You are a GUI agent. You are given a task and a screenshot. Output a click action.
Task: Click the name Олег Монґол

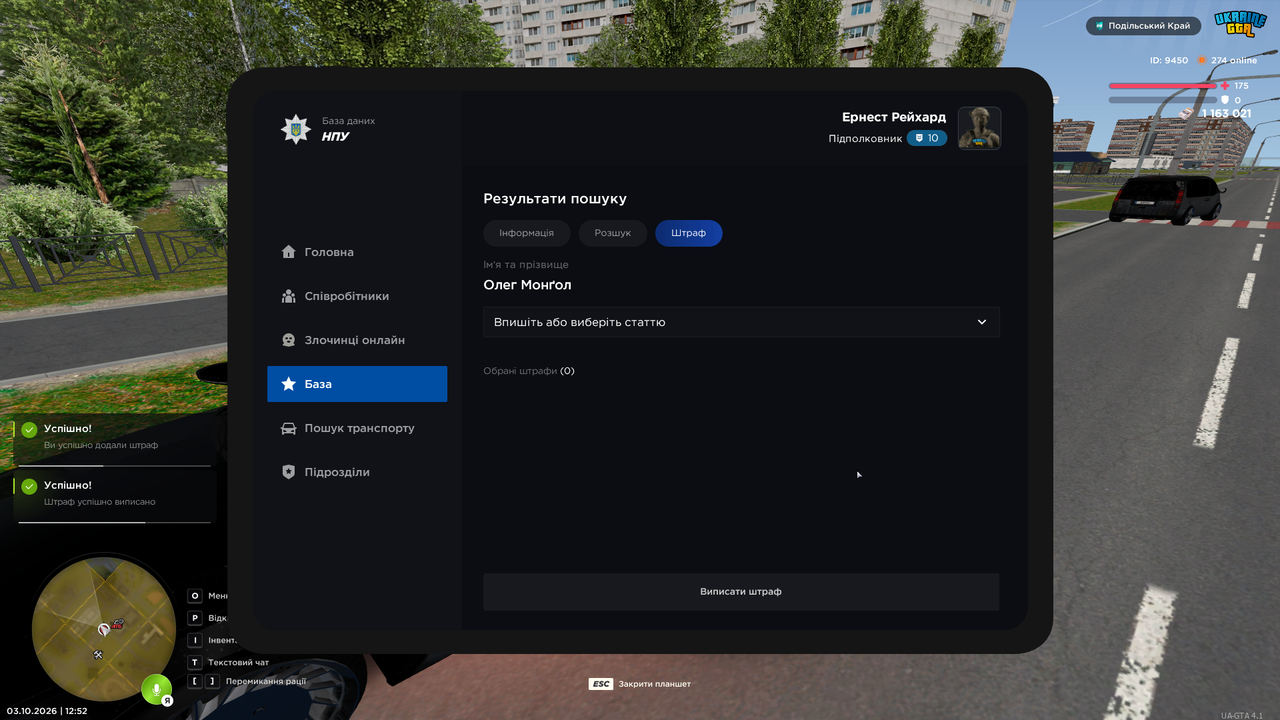point(527,285)
